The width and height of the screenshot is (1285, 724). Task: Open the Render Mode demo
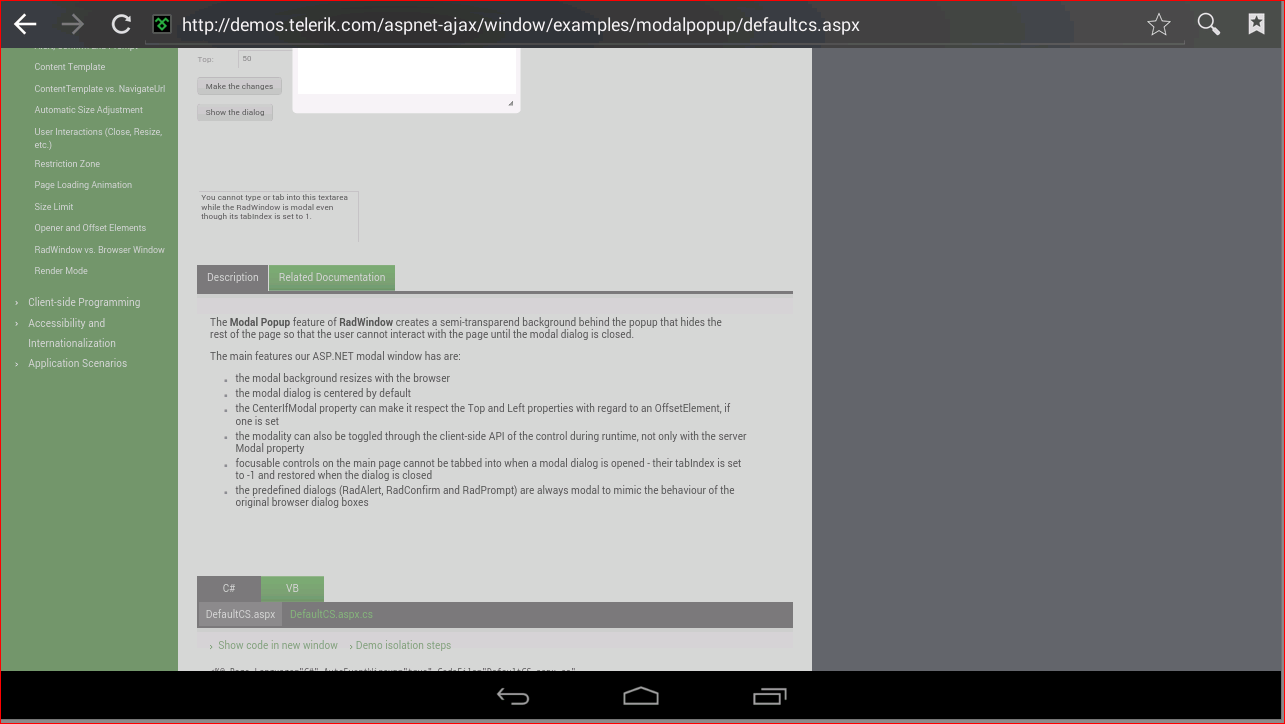[x=61, y=271]
